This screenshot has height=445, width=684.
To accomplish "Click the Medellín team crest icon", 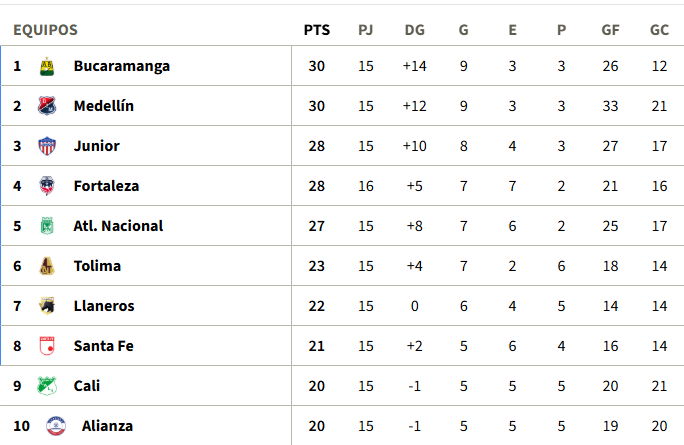I will 46,106.
